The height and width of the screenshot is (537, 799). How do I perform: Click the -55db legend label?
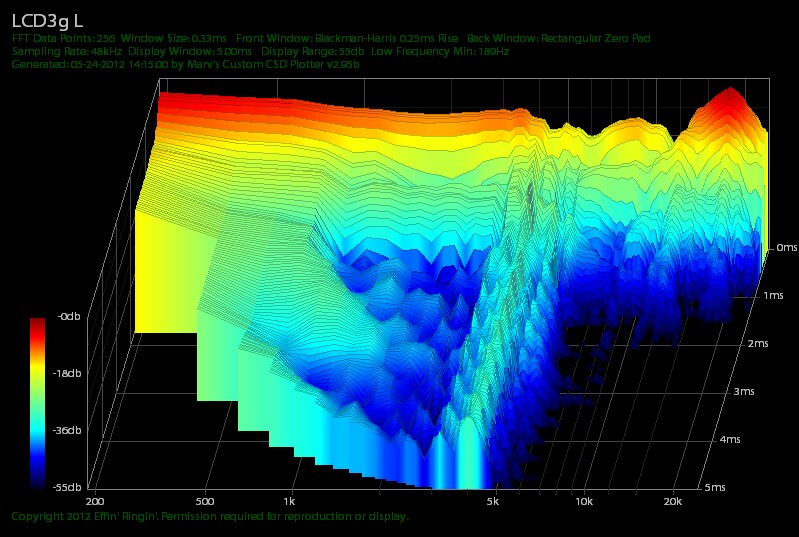pyautogui.click(x=67, y=488)
